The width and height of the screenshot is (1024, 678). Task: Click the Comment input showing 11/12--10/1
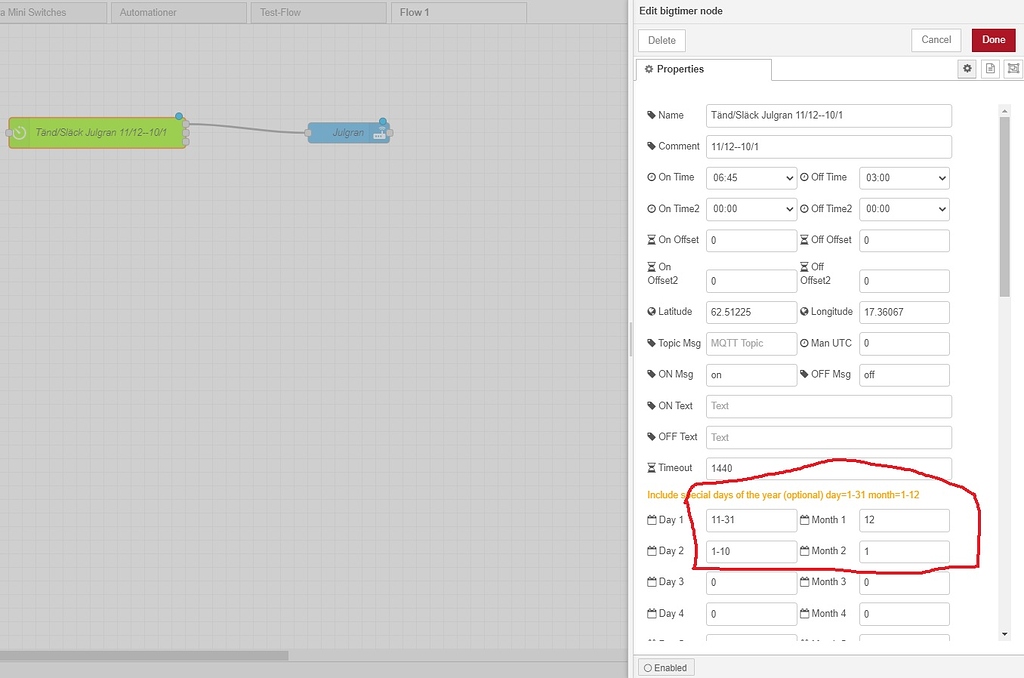[828, 146]
